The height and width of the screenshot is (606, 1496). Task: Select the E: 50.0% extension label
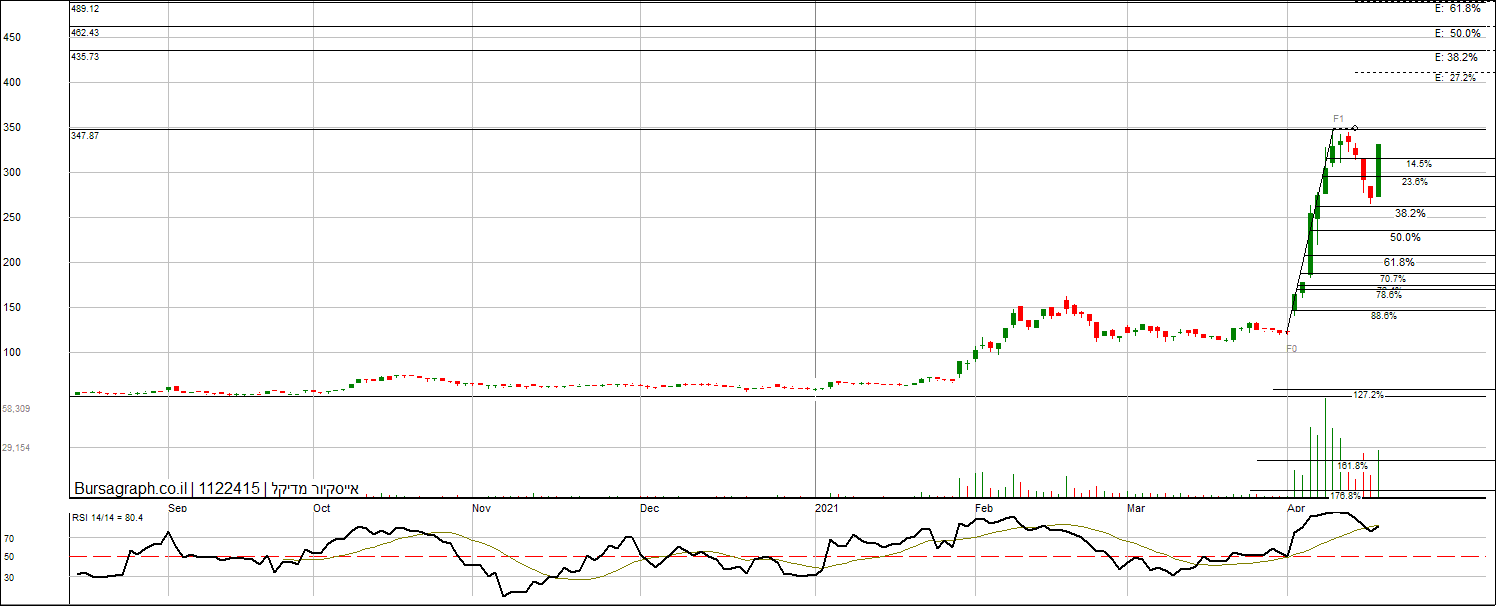pos(1457,33)
